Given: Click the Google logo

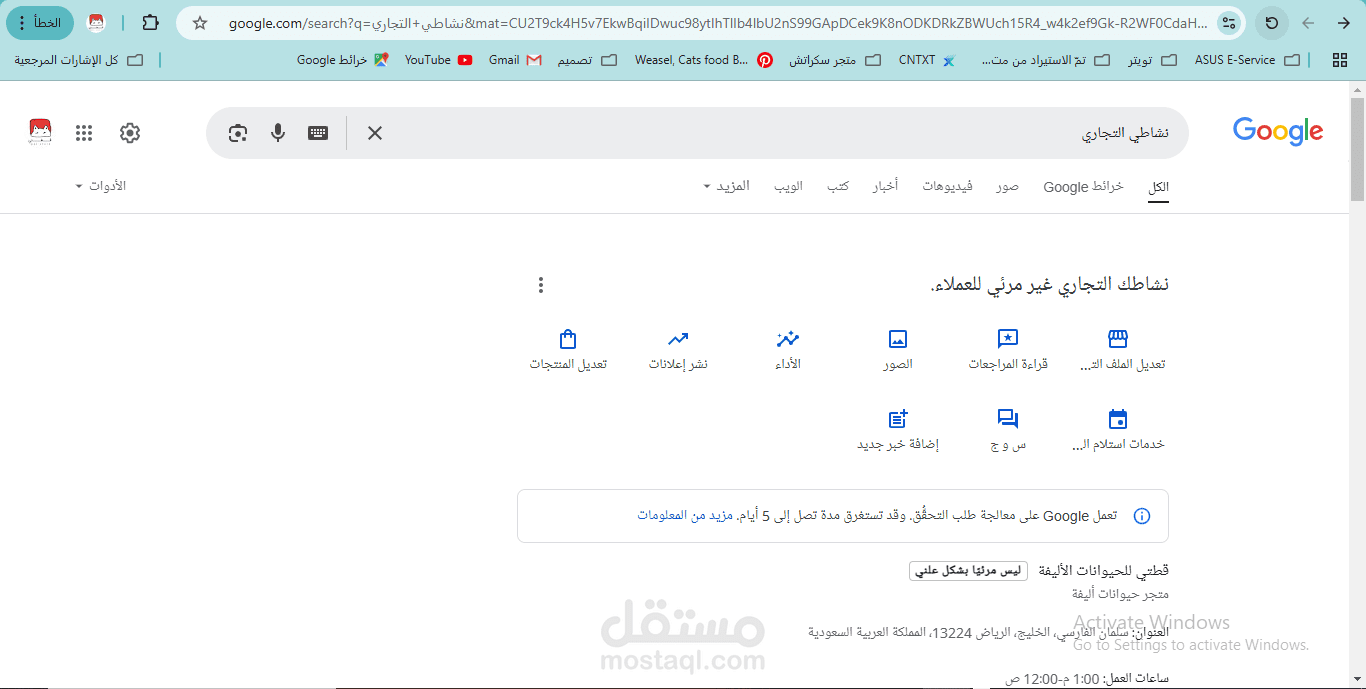Looking at the screenshot, I should 1278,132.
